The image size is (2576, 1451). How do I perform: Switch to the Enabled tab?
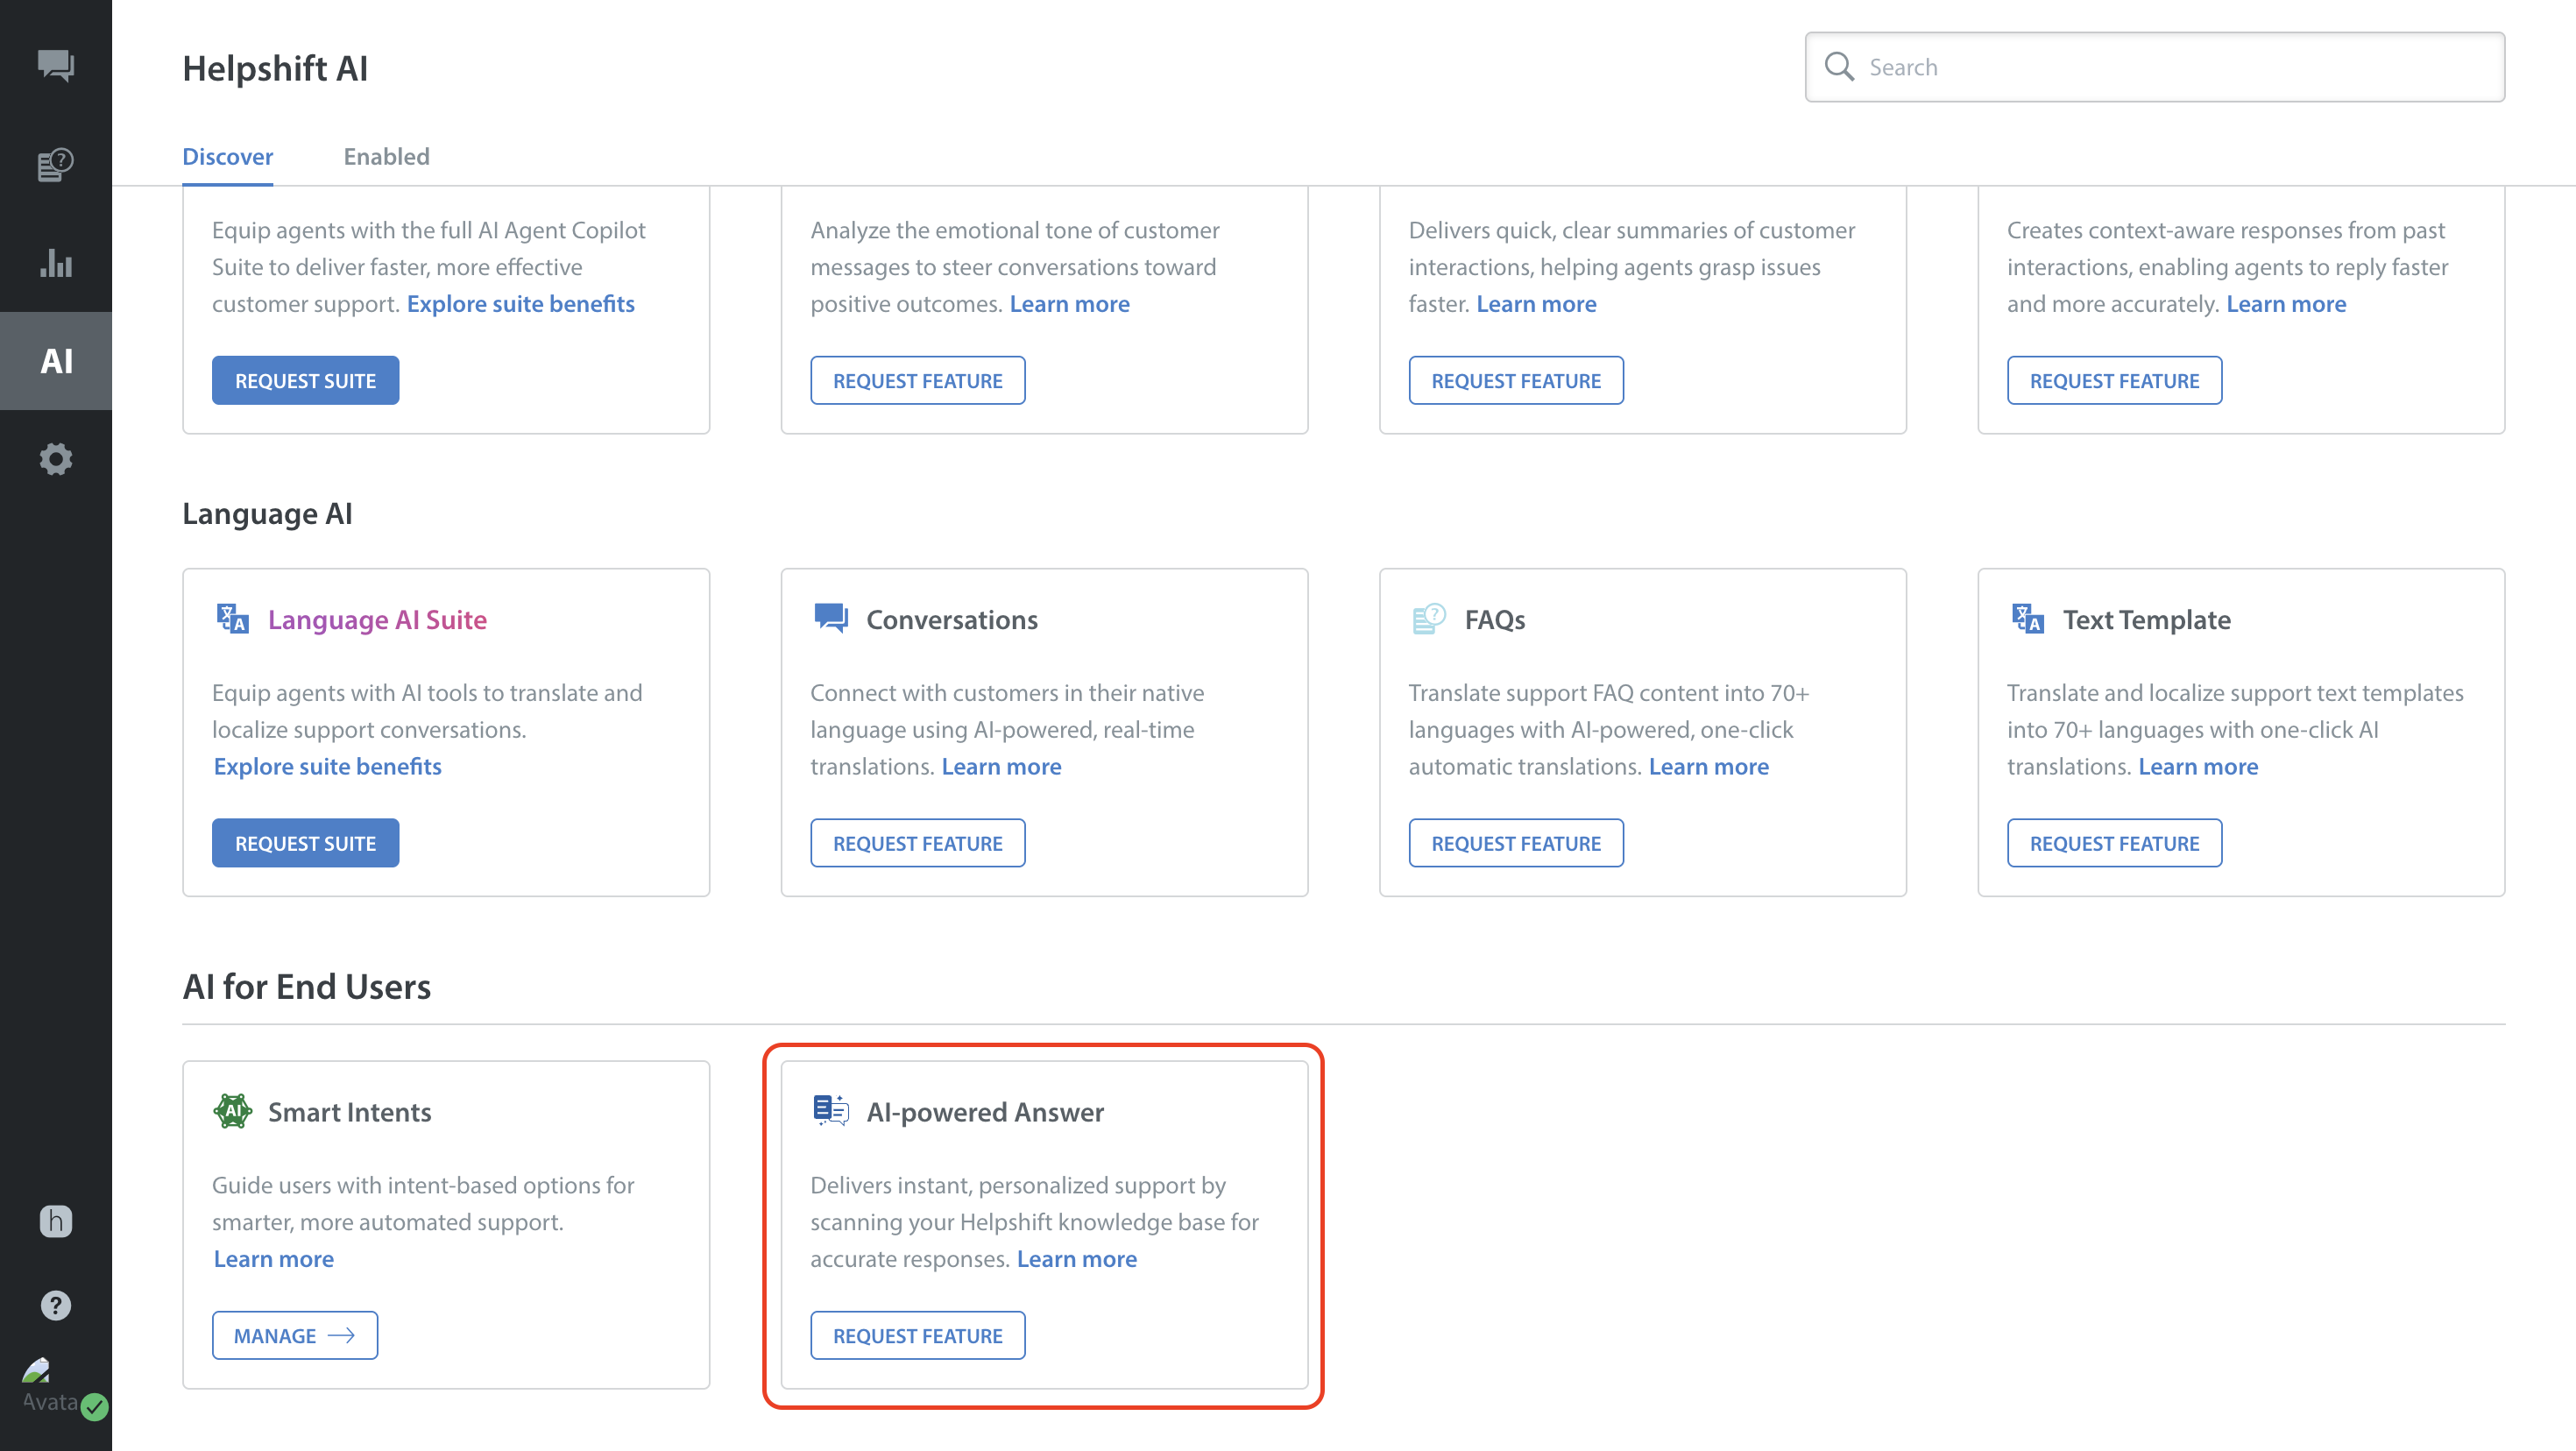click(x=386, y=157)
